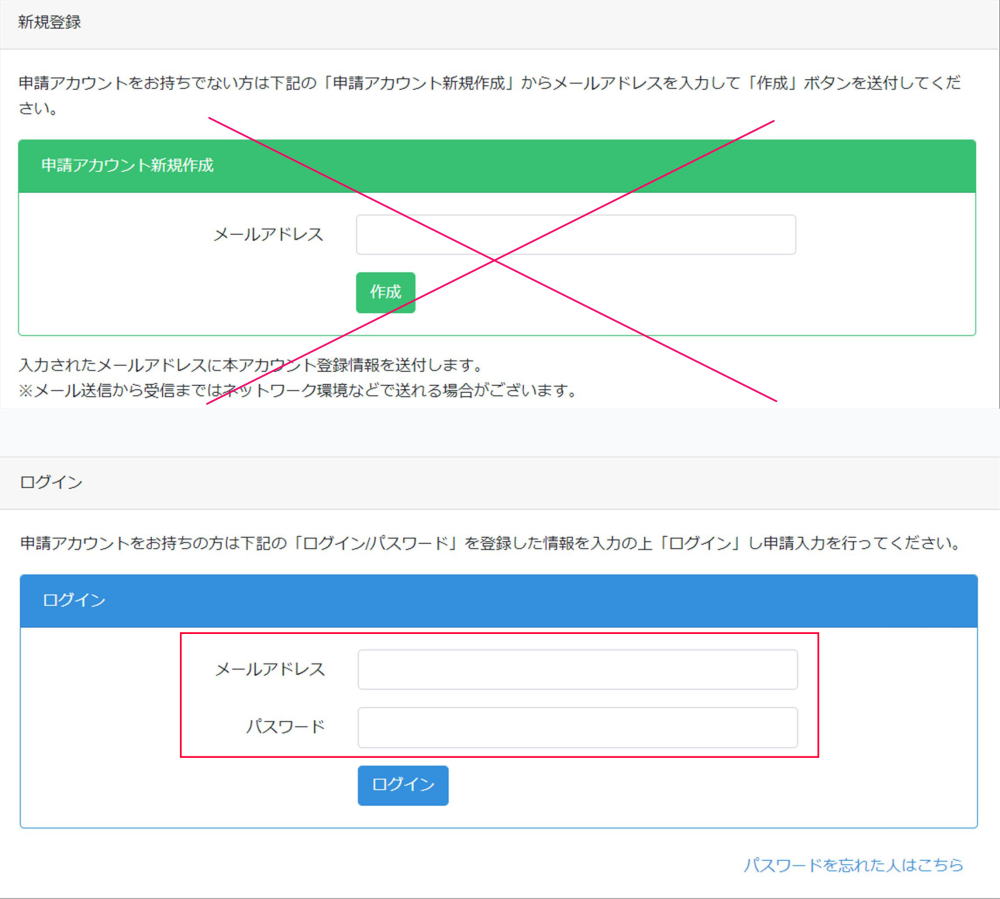The height and width of the screenshot is (899, 1000).
Task: Click the green 作成 button
Action: (385, 292)
